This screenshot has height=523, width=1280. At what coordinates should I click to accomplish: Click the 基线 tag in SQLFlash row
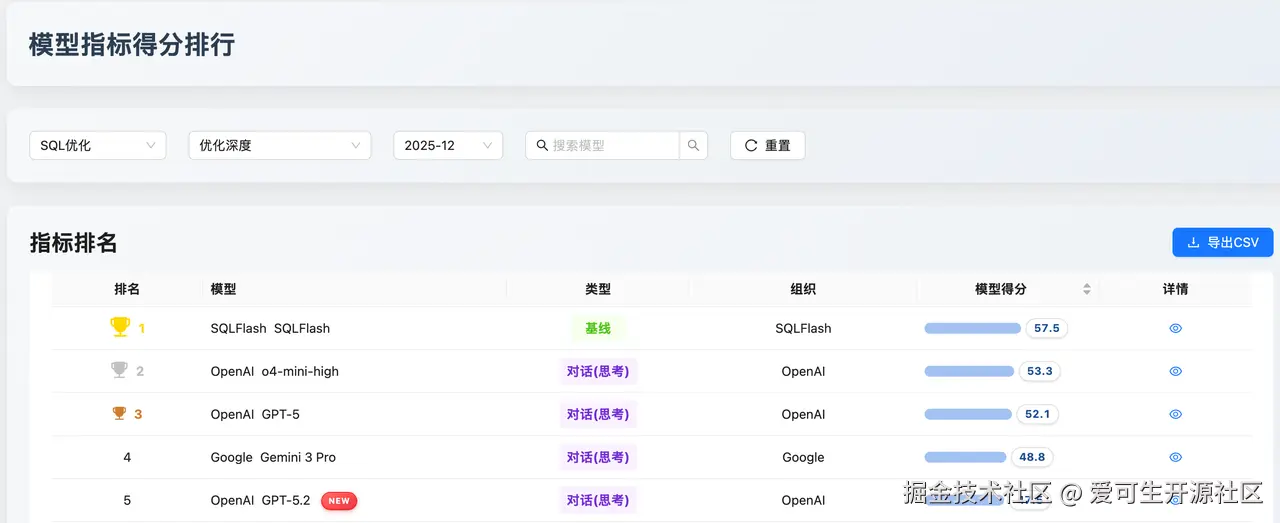598,328
